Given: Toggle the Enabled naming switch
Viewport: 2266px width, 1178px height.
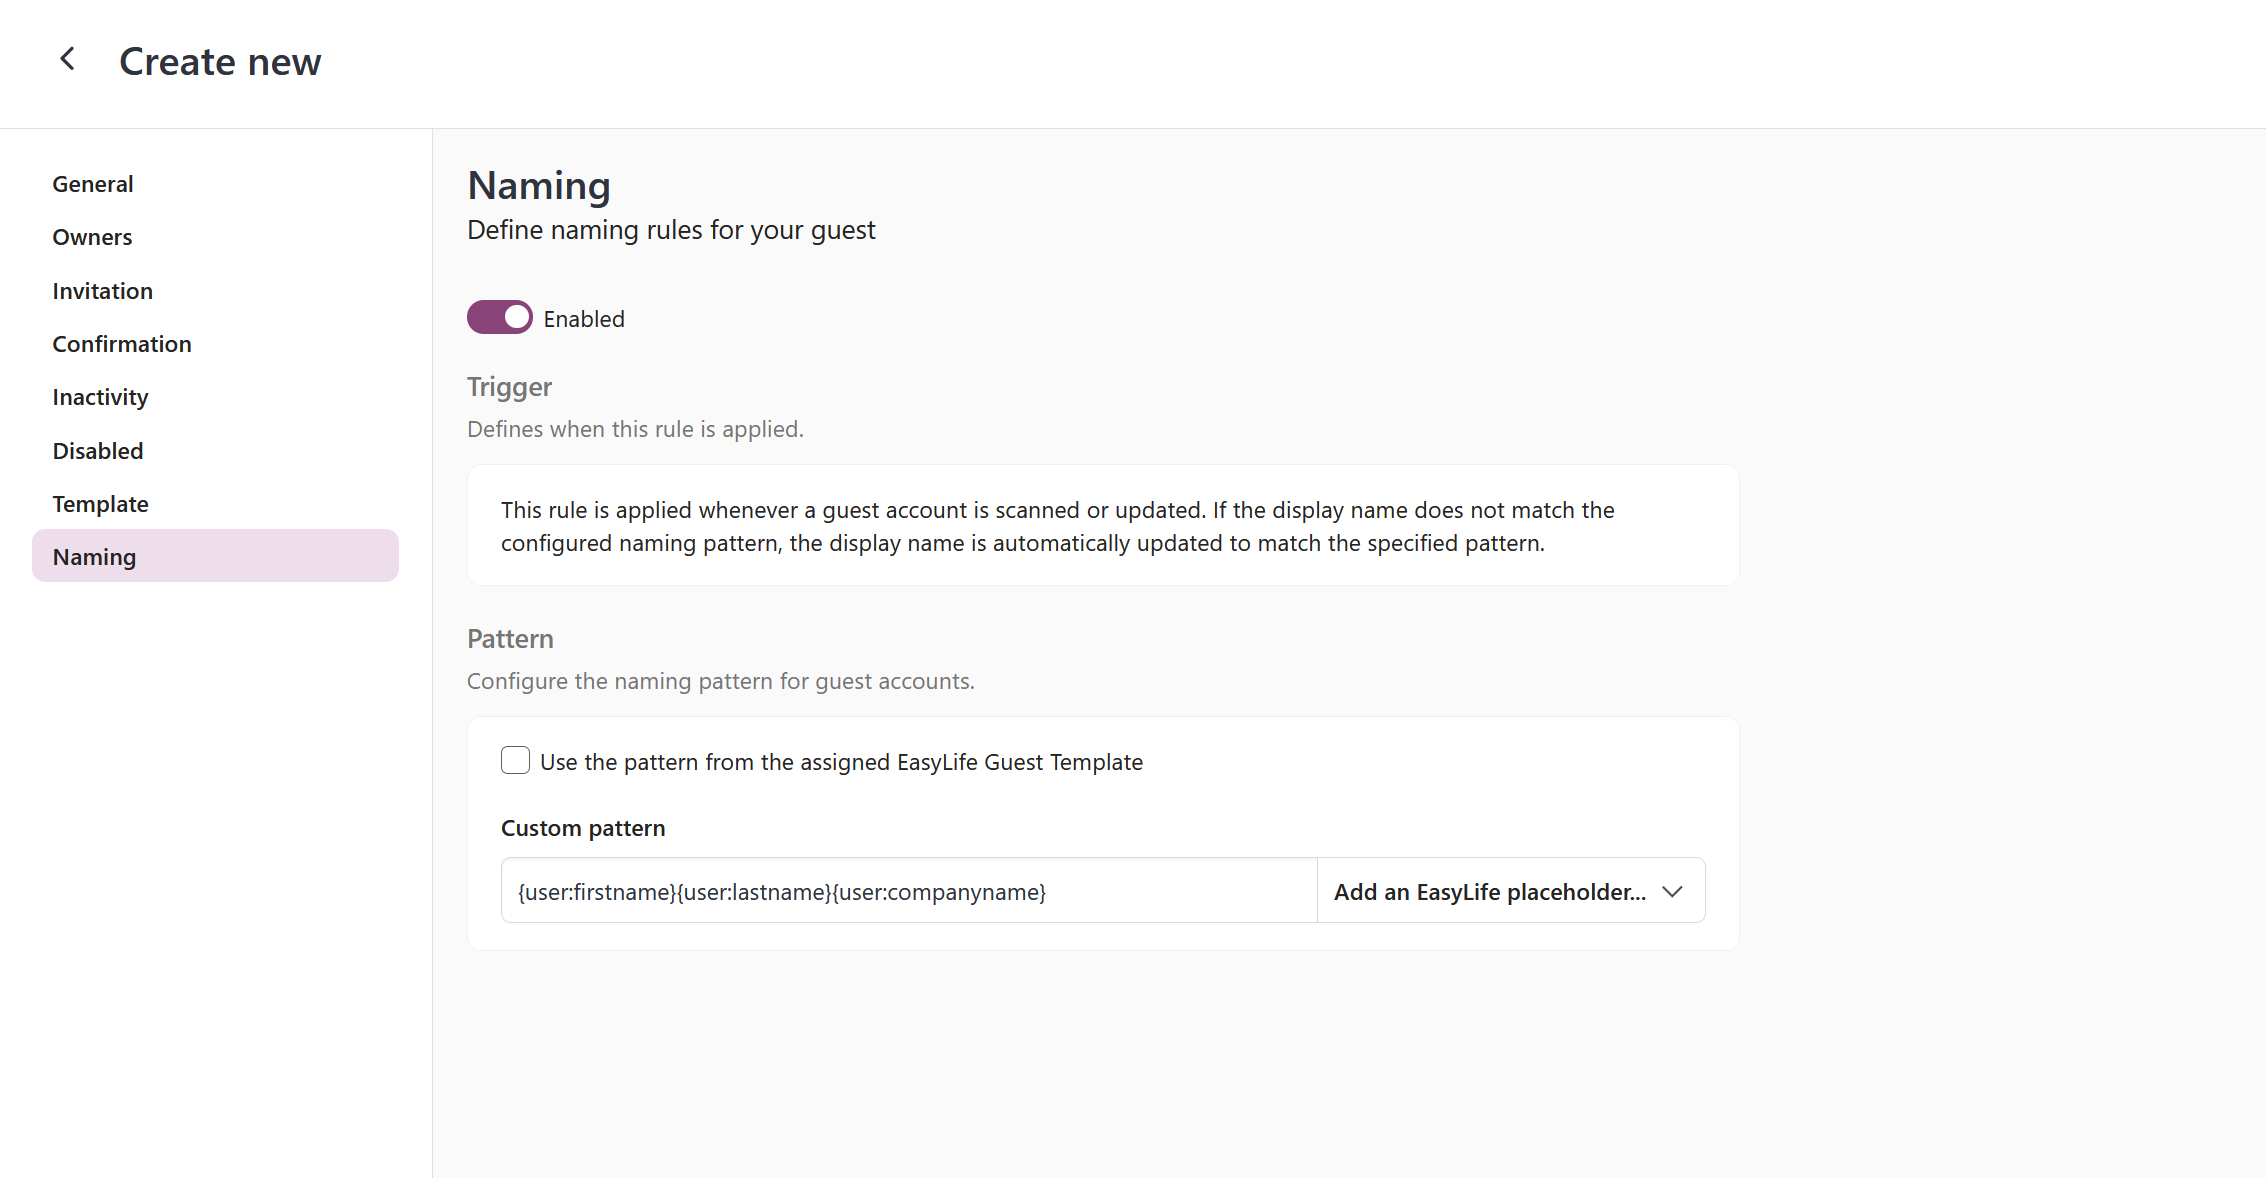Looking at the screenshot, I should click(x=499, y=318).
